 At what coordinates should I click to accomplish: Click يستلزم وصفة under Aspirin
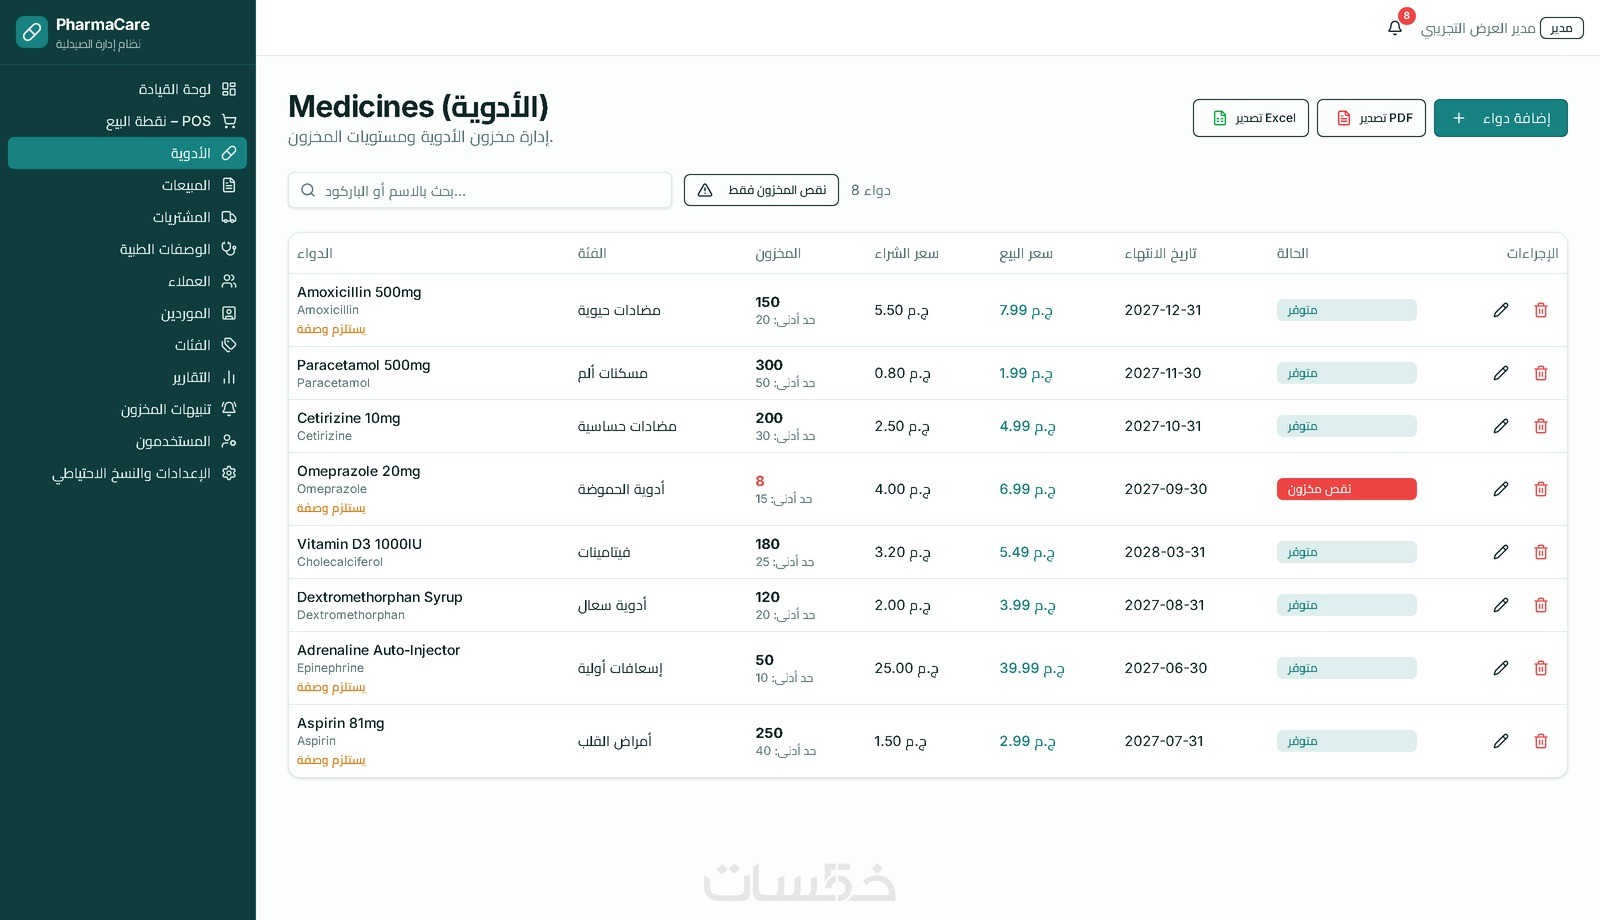point(331,760)
